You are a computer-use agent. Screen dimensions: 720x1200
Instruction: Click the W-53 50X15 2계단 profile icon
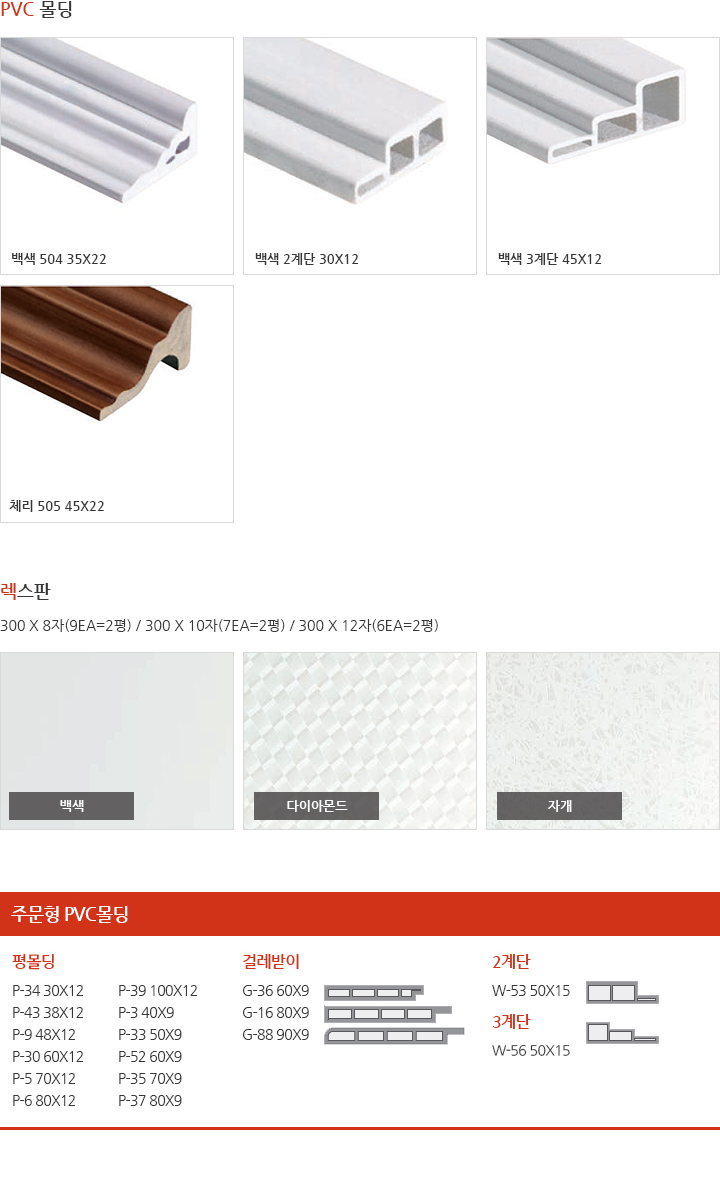(x=622, y=992)
